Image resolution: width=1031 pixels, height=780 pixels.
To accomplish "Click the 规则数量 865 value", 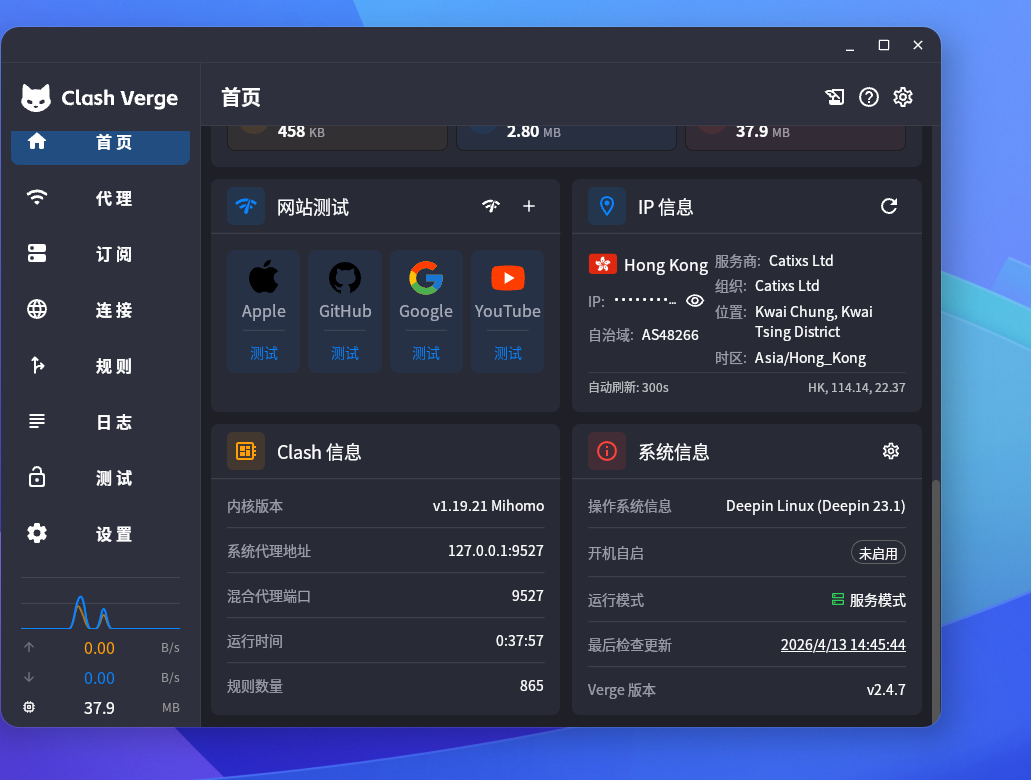I will point(531,685).
